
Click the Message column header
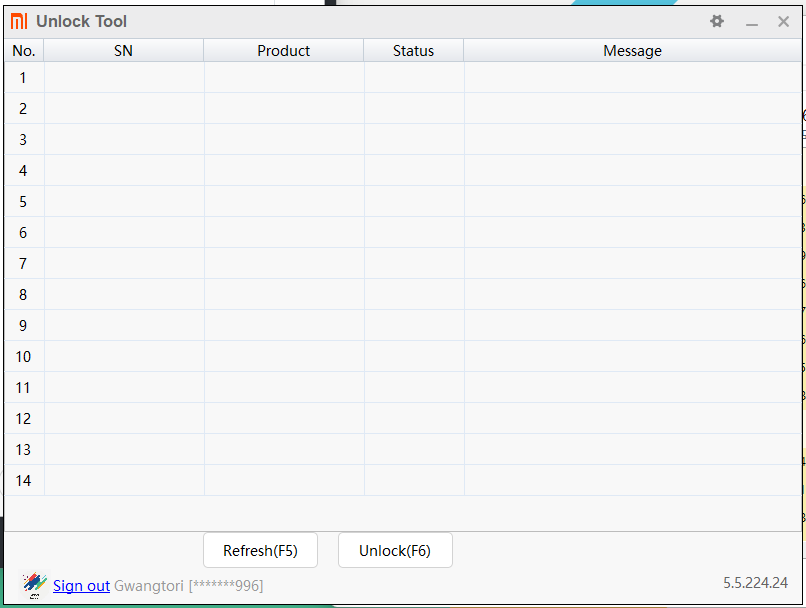coord(632,50)
